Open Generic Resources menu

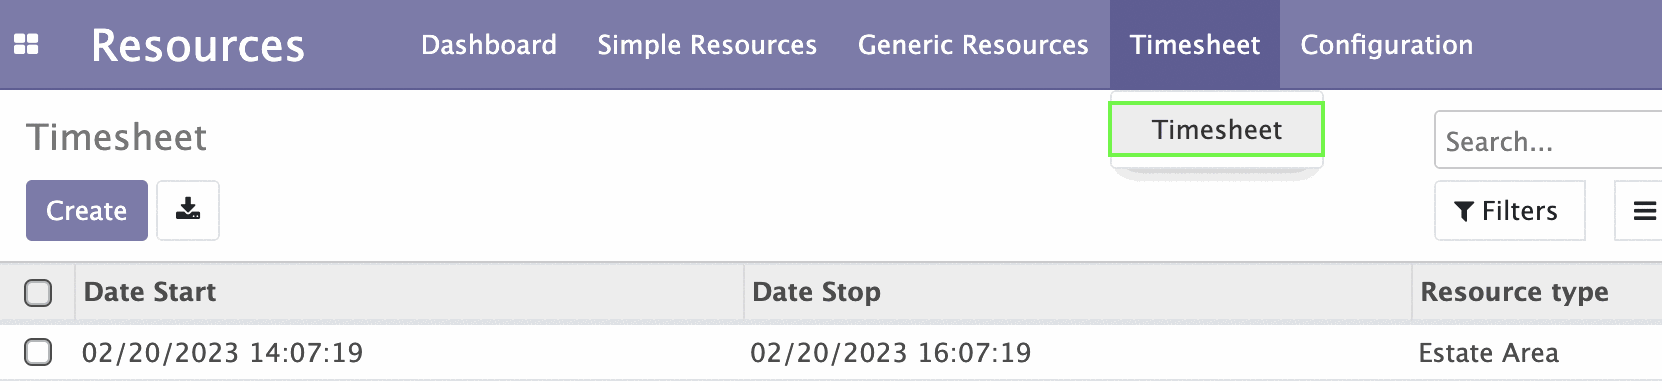point(973,45)
